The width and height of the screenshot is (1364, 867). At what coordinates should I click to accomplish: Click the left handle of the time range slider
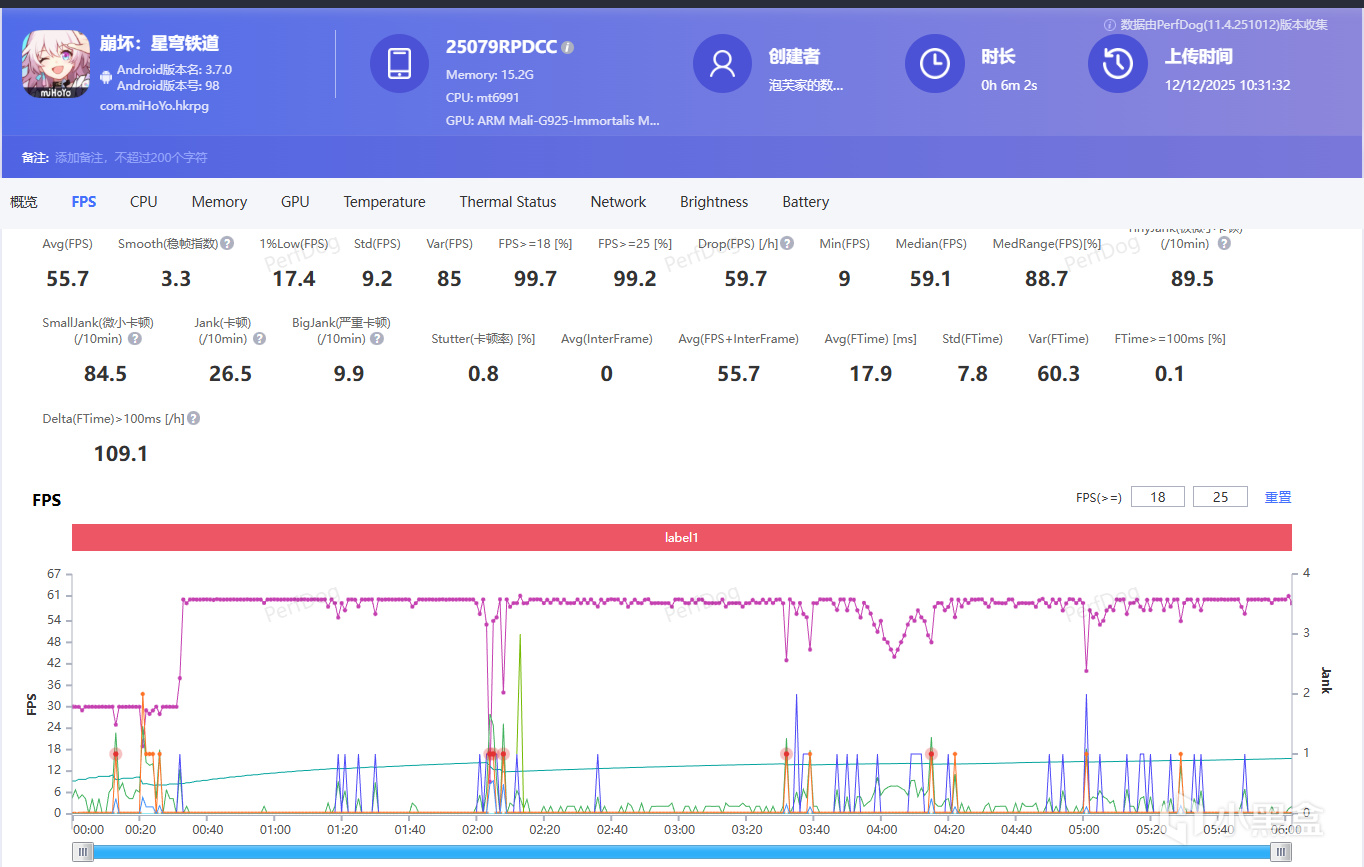(x=84, y=852)
